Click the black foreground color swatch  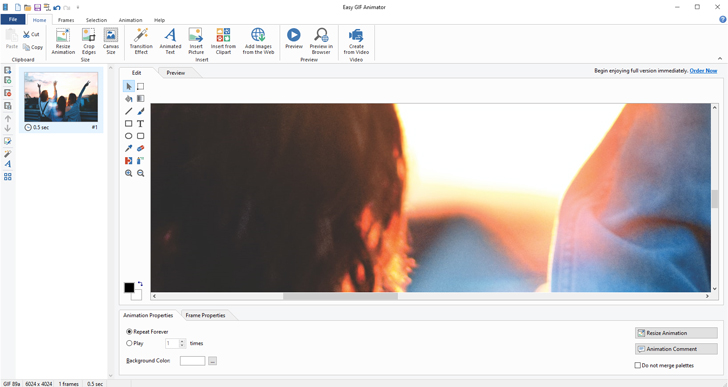[x=129, y=288]
